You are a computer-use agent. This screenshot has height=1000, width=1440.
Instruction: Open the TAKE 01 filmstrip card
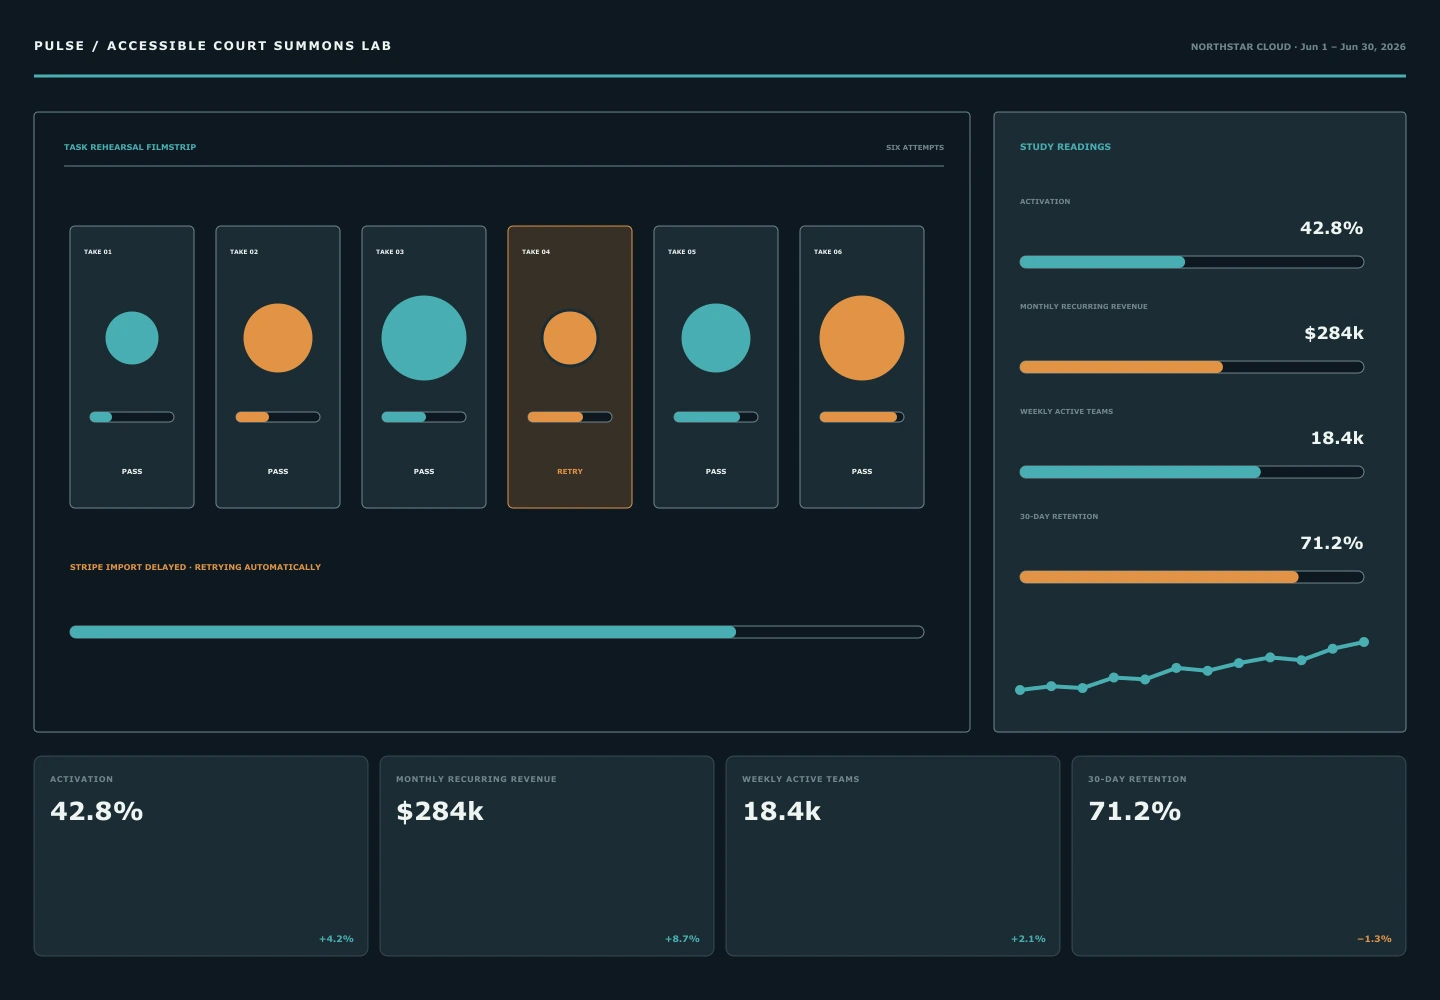click(132, 367)
